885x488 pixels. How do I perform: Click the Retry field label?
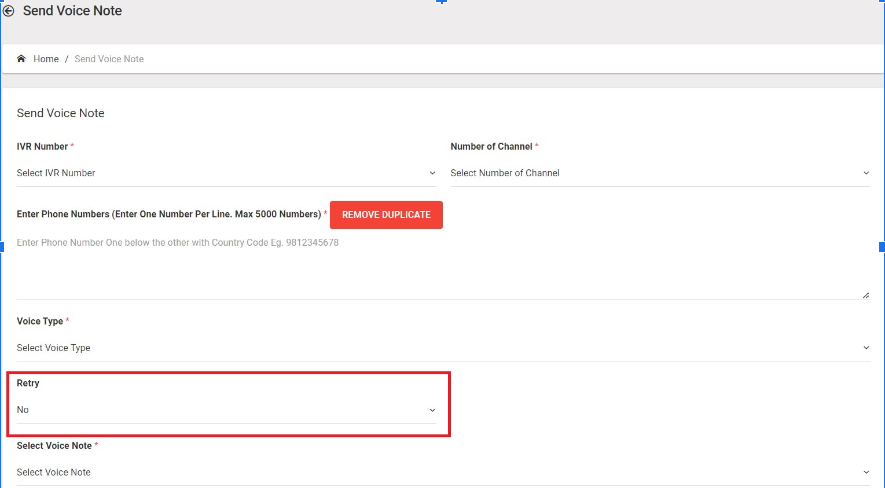tap(28, 383)
